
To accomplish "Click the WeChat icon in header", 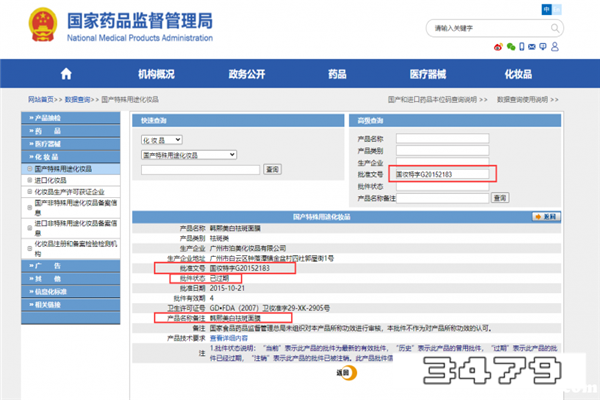I will point(512,46).
